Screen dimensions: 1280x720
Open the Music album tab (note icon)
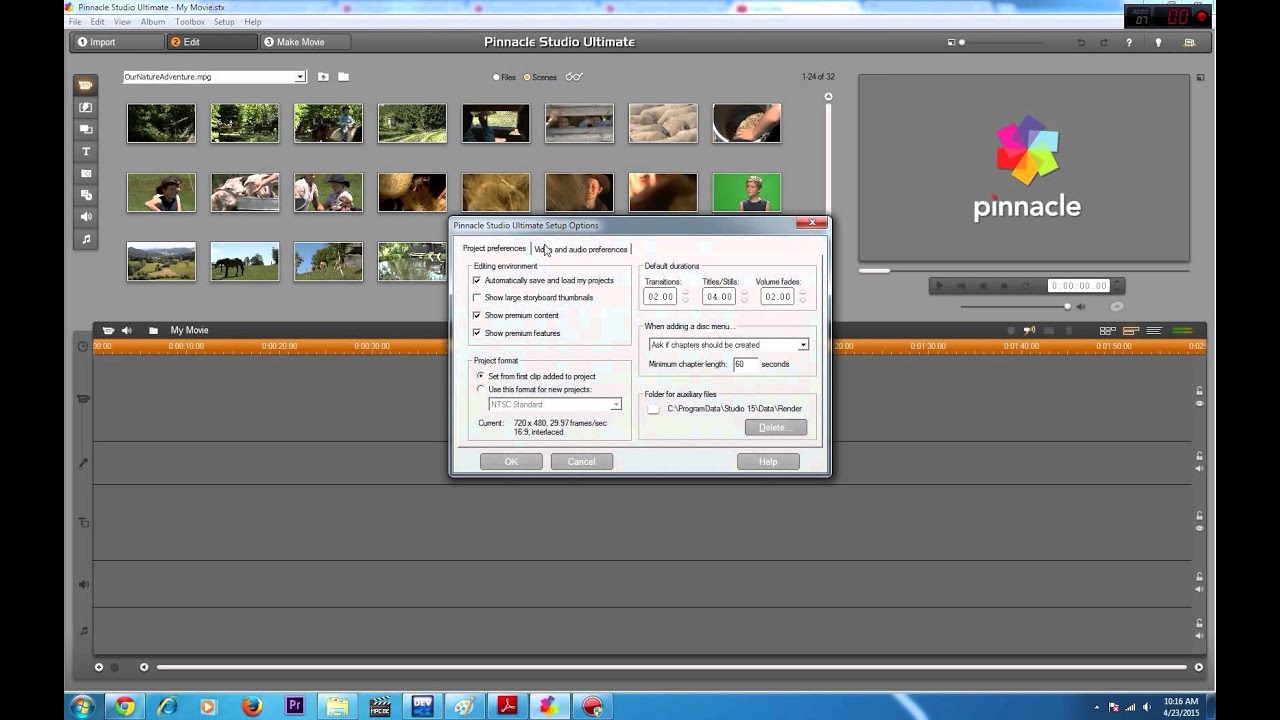coord(86,239)
